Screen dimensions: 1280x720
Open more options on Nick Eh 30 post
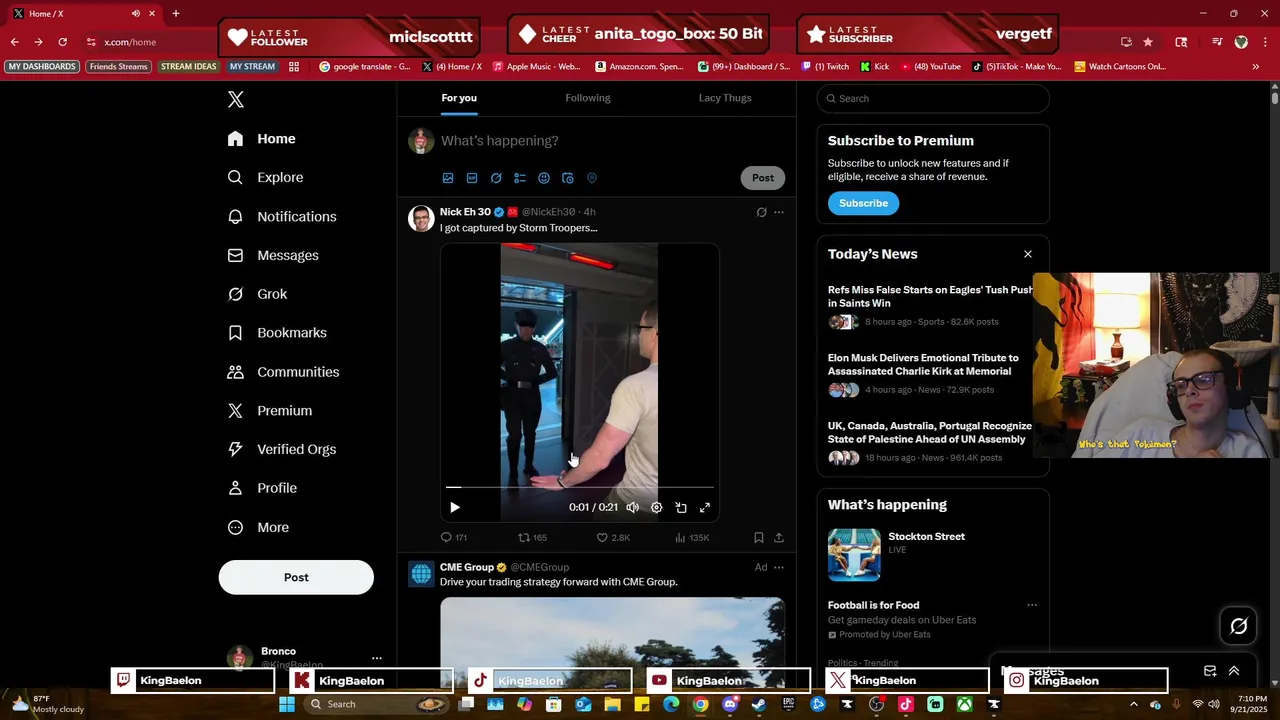coord(779,212)
